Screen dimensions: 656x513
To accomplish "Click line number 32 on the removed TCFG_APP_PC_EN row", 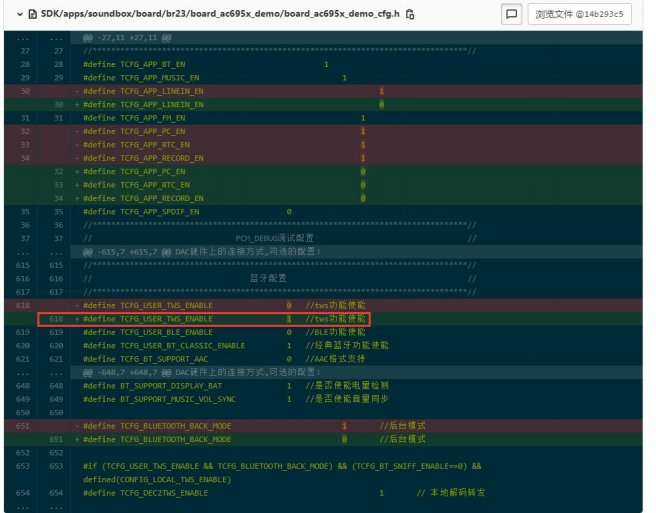I will 25,131.
